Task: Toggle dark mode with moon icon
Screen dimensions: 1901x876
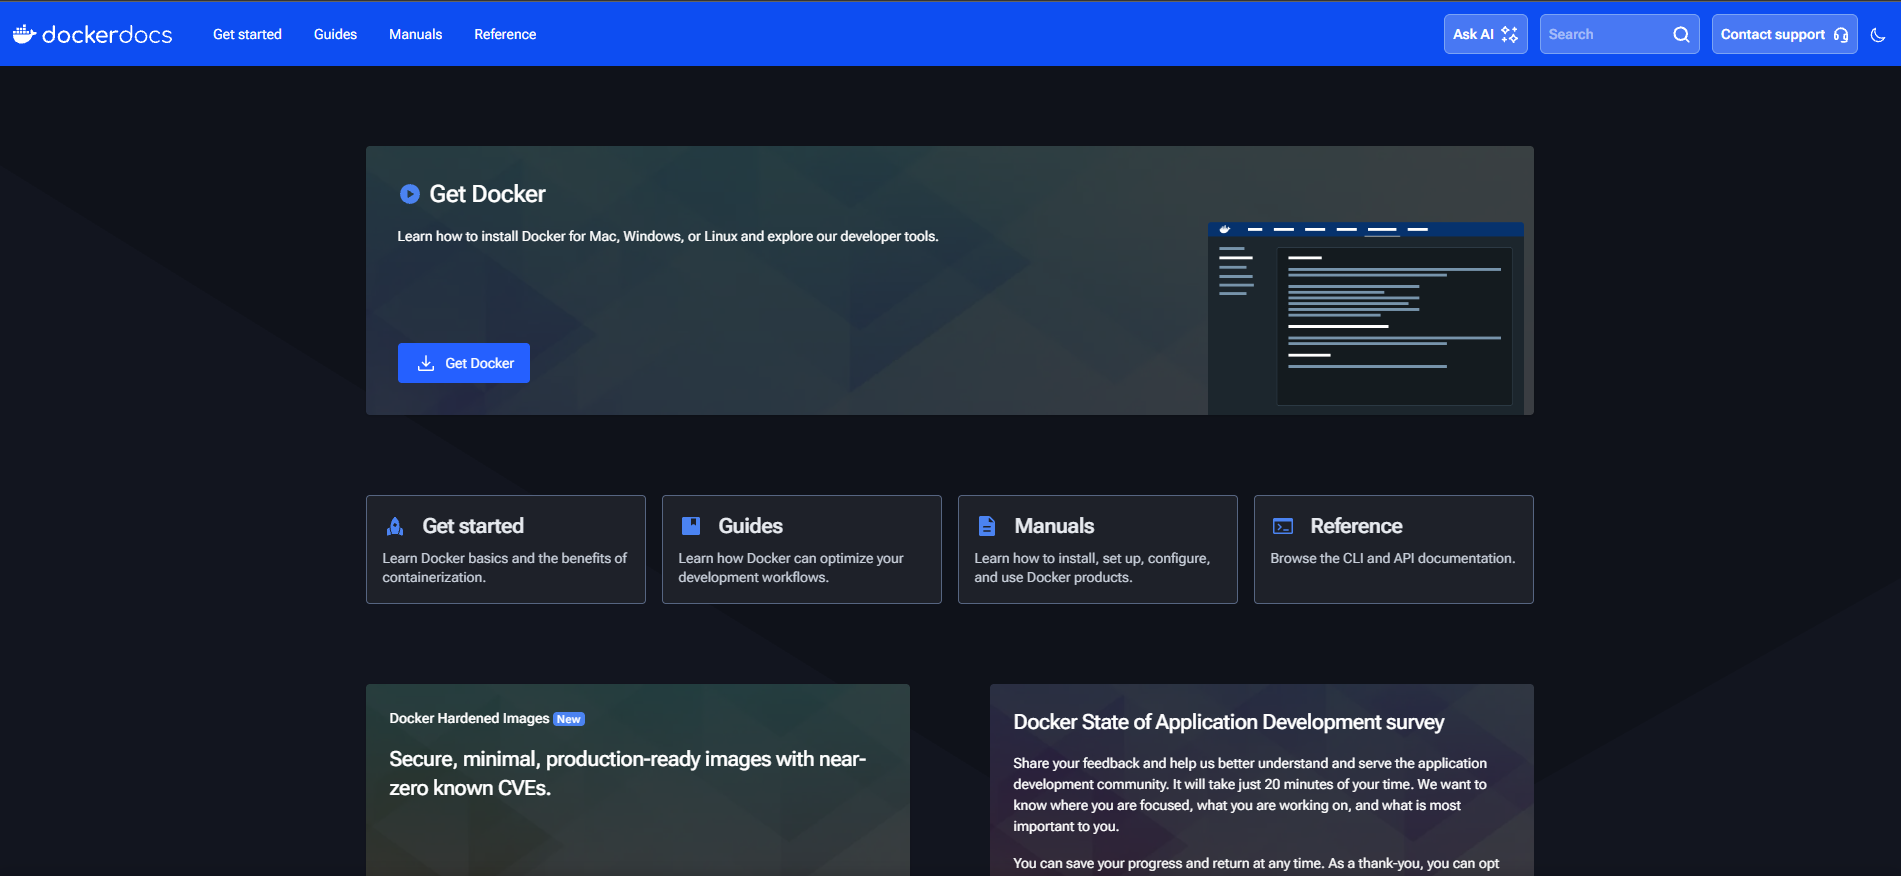Action: click(1877, 35)
